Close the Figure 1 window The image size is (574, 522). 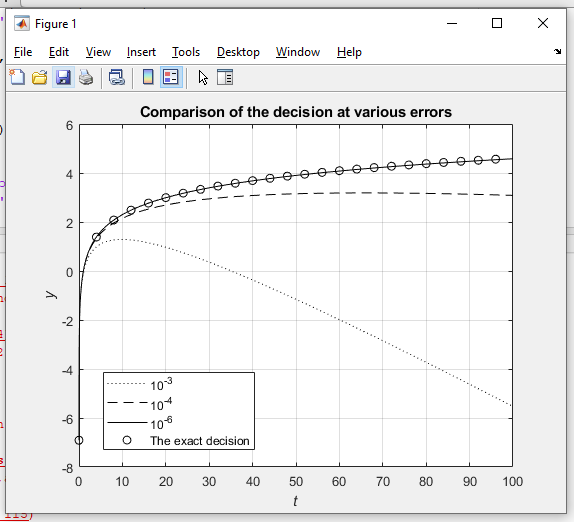coord(543,23)
